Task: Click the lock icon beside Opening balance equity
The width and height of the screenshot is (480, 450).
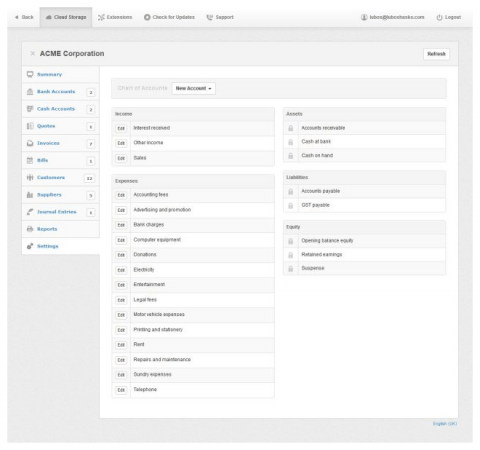Action: pos(291,241)
